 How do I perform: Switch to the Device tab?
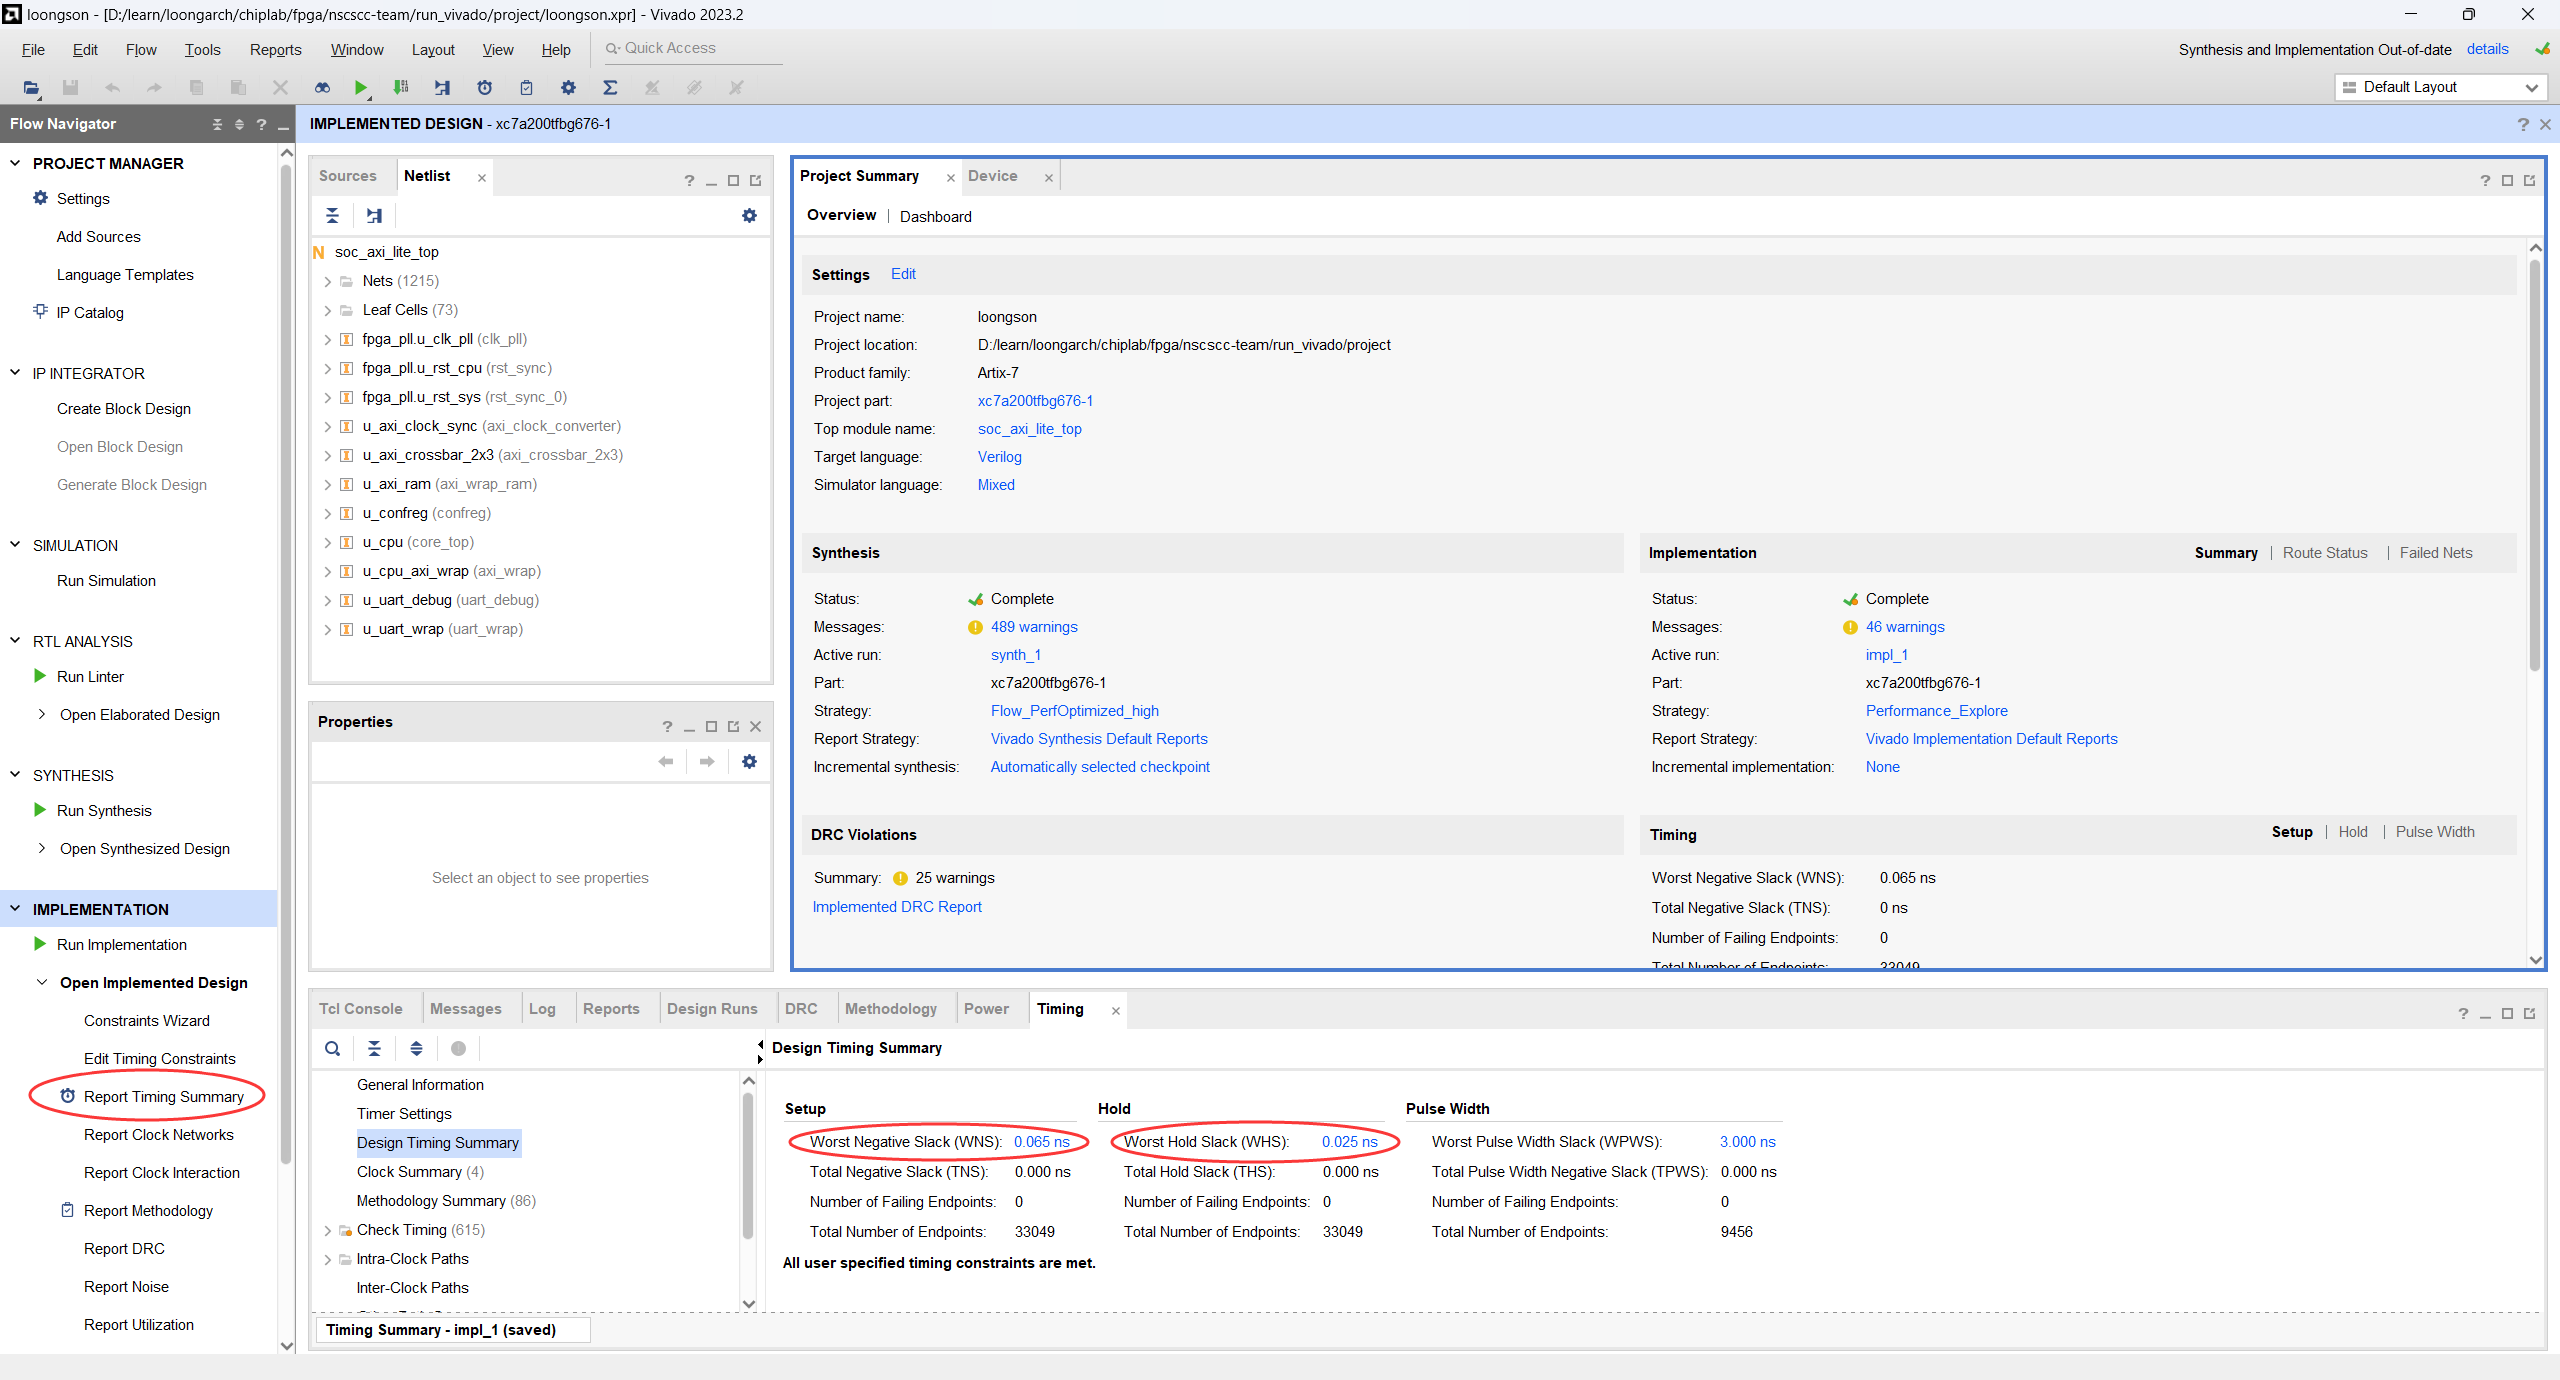(992, 176)
